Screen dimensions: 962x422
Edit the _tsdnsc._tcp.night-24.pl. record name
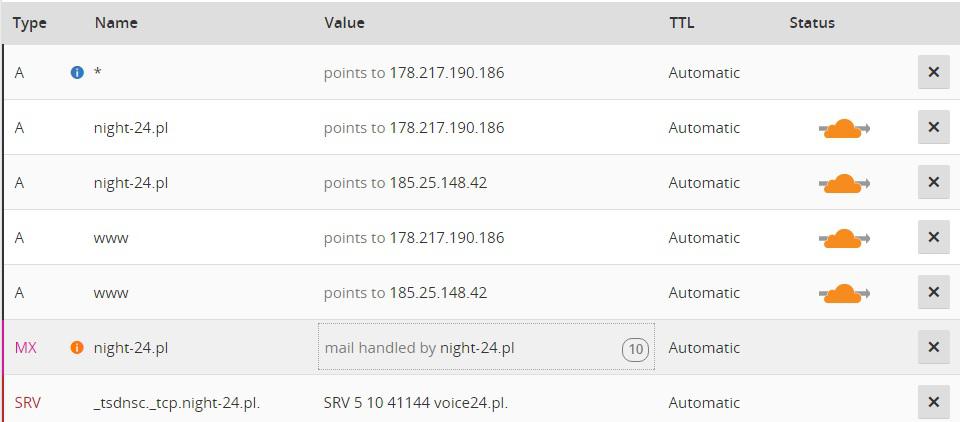177,403
